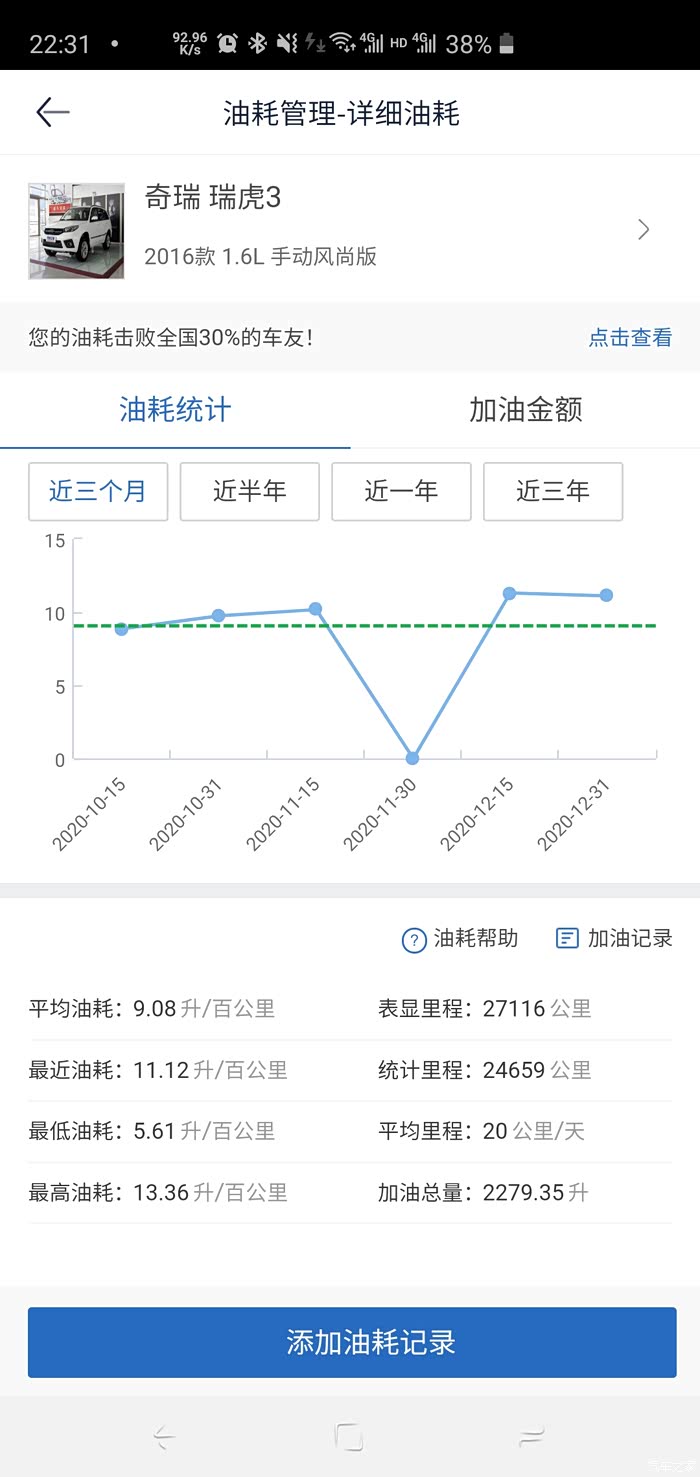The height and width of the screenshot is (1477, 700).
Task: Open 油耗帮助 question mark icon
Action: coord(414,939)
